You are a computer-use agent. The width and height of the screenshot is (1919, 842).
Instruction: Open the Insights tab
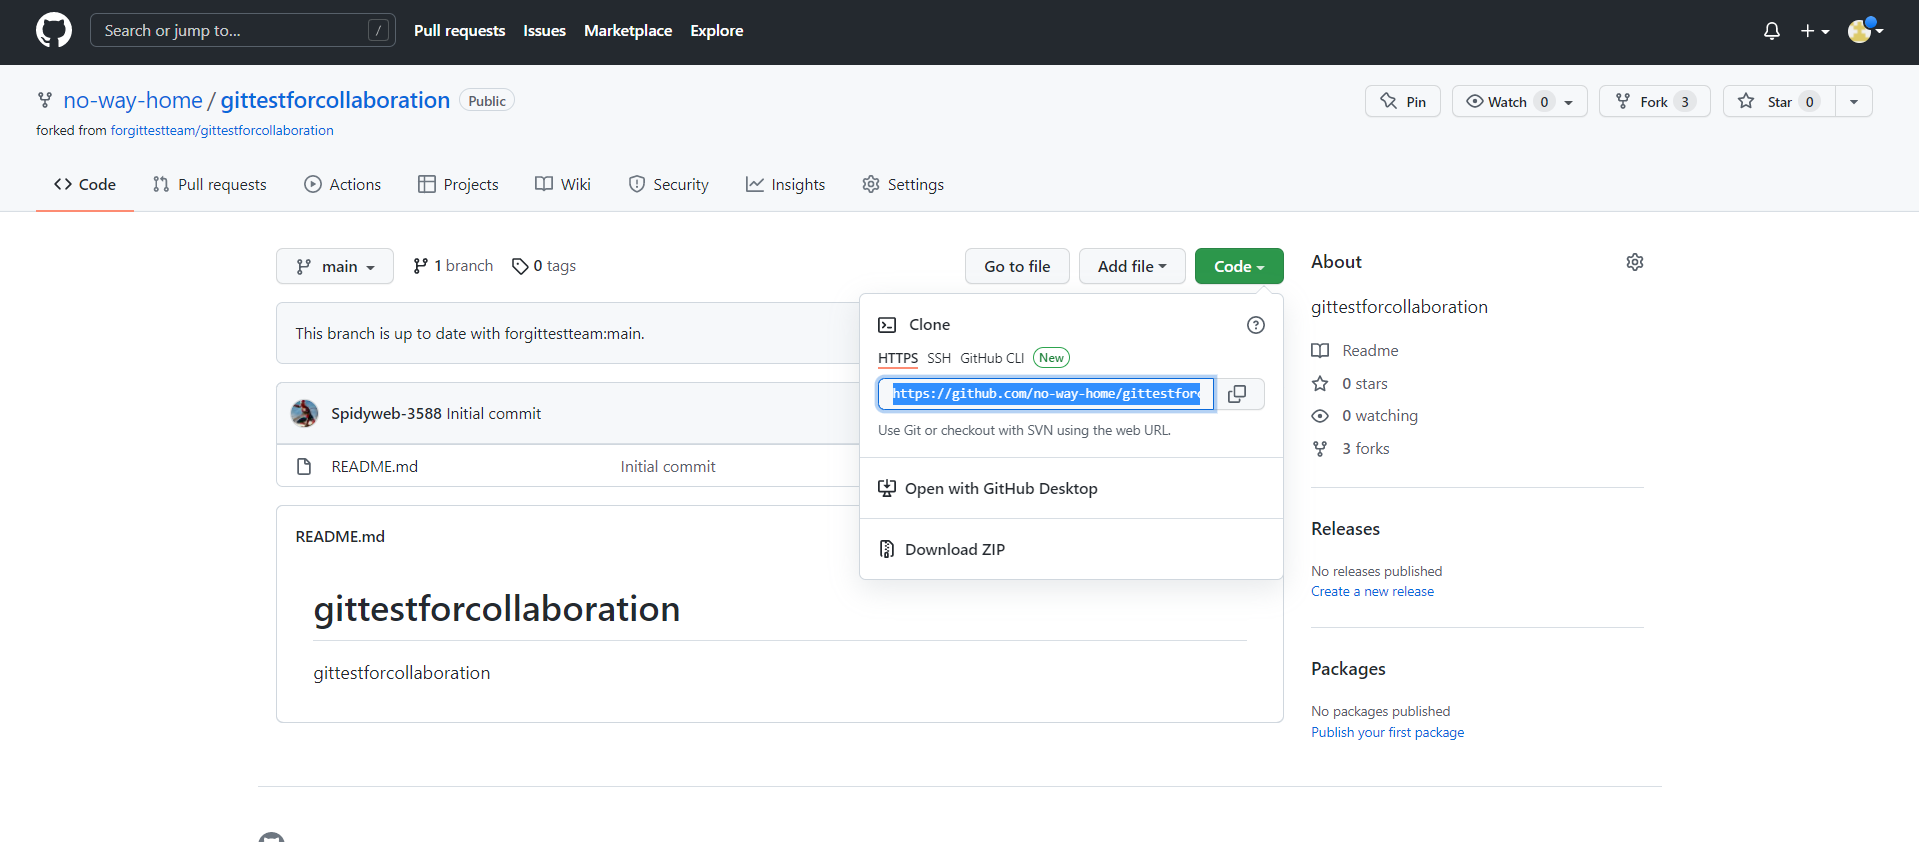785,184
